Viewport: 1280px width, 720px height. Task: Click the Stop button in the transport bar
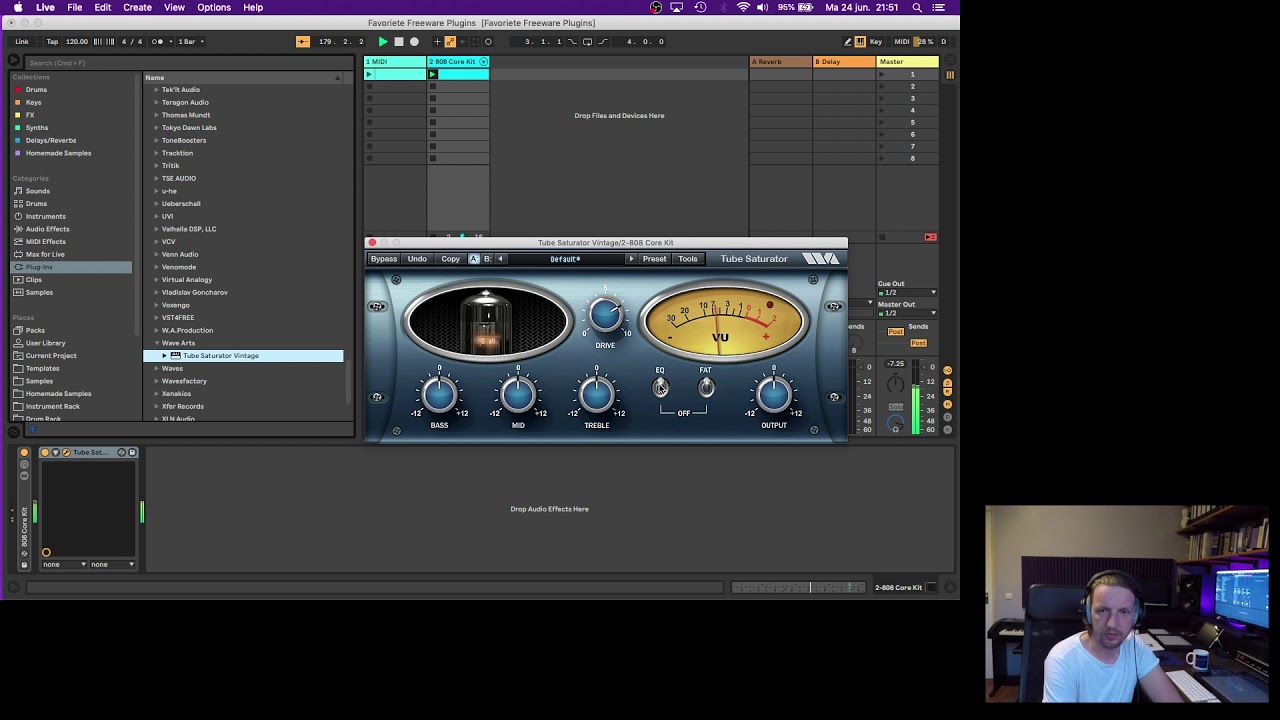click(398, 41)
